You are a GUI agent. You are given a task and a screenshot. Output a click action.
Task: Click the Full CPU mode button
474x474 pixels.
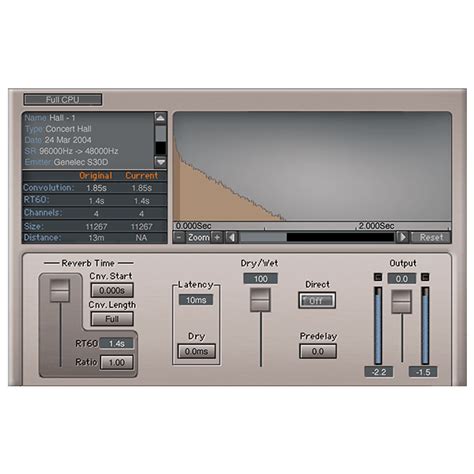point(63,99)
